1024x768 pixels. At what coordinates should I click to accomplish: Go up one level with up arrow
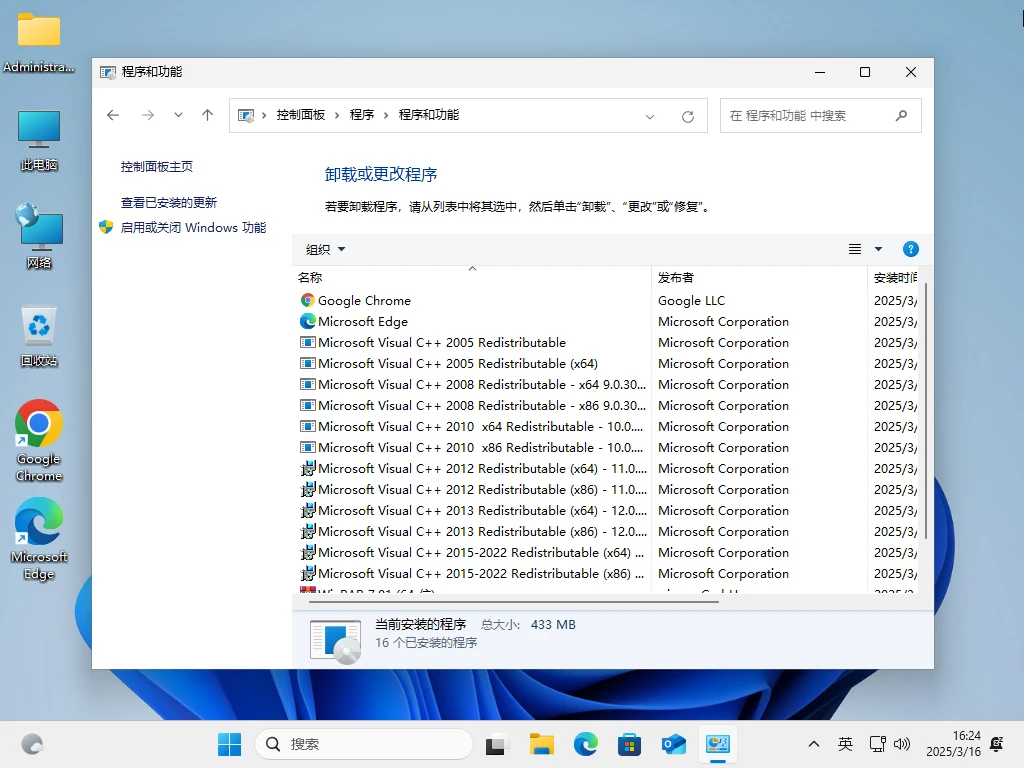pos(208,115)
